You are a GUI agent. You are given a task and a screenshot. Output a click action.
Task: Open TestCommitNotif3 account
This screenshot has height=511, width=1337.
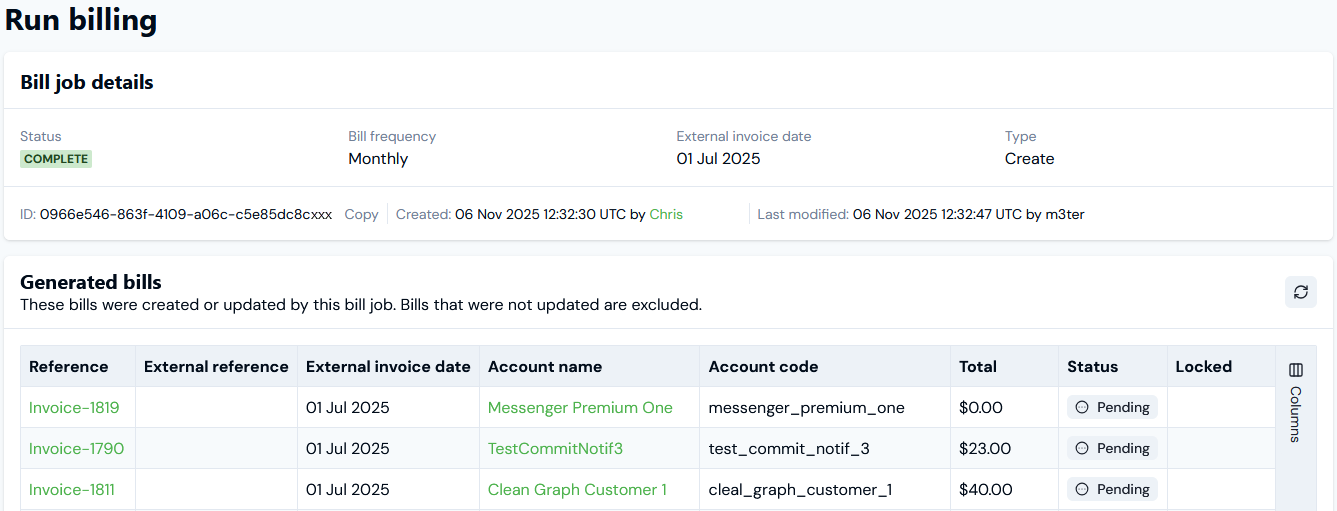point(555,448)
